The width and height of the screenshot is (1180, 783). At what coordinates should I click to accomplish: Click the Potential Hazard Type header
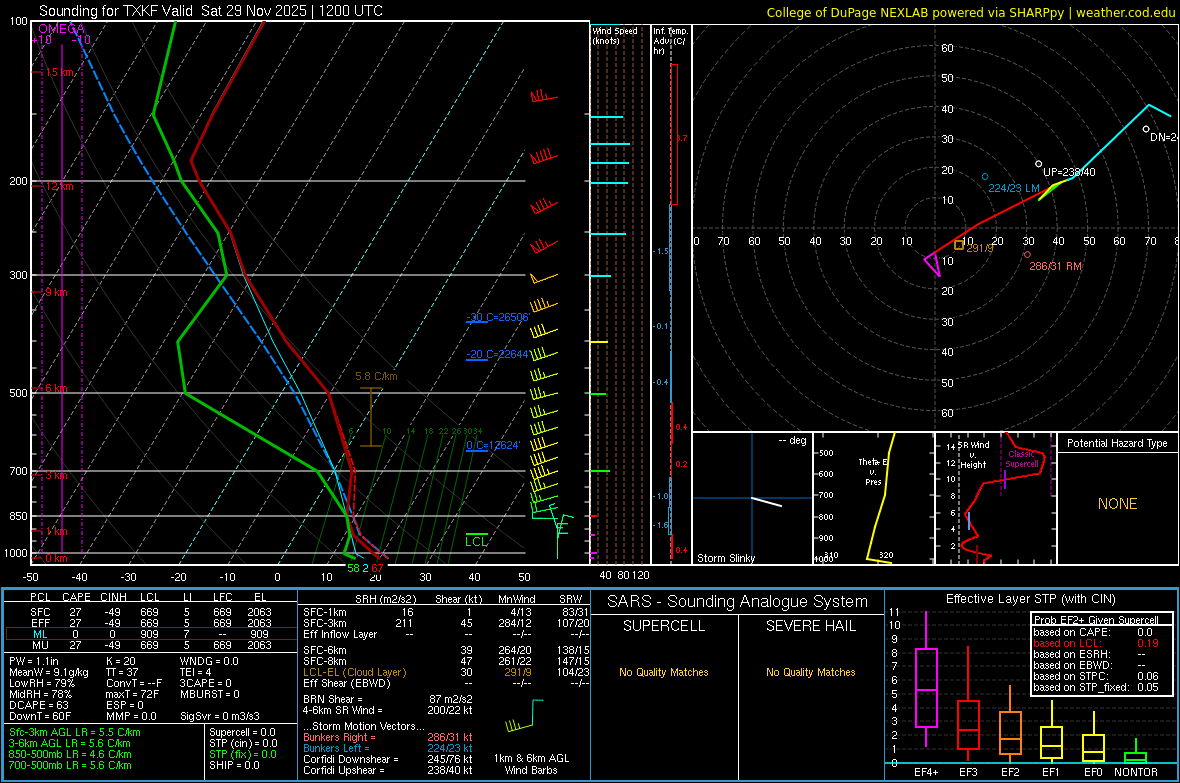point(1117,443)
